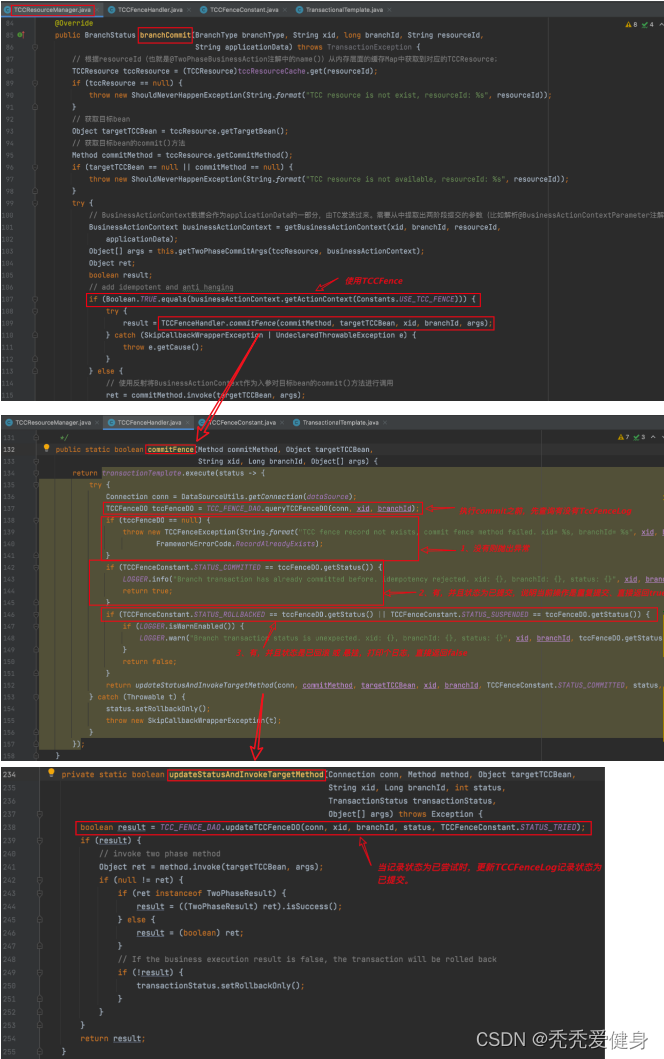The image size is (664, 1059).
Task: Click the lightbulb at updateStatusAndInvokeTargetMethod line 234
Action: [51, 773]
